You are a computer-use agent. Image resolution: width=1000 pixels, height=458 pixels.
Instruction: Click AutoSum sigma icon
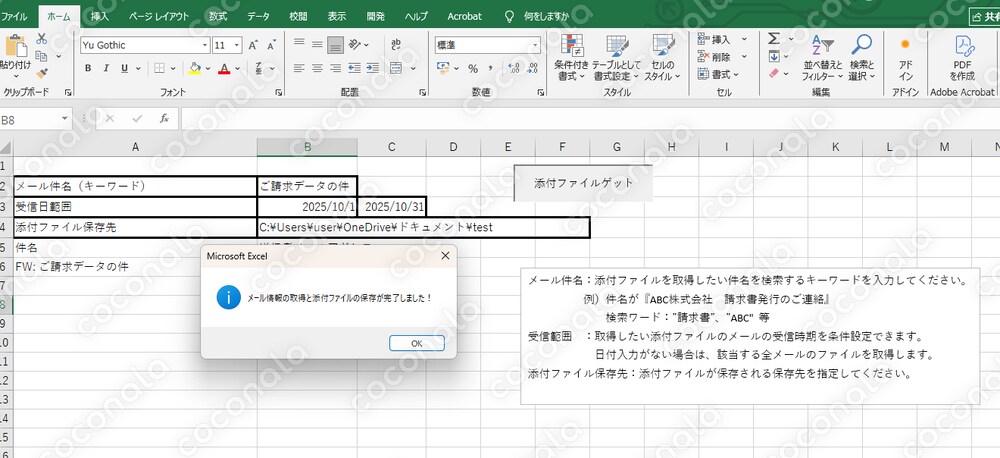click(x=774, y=39)
